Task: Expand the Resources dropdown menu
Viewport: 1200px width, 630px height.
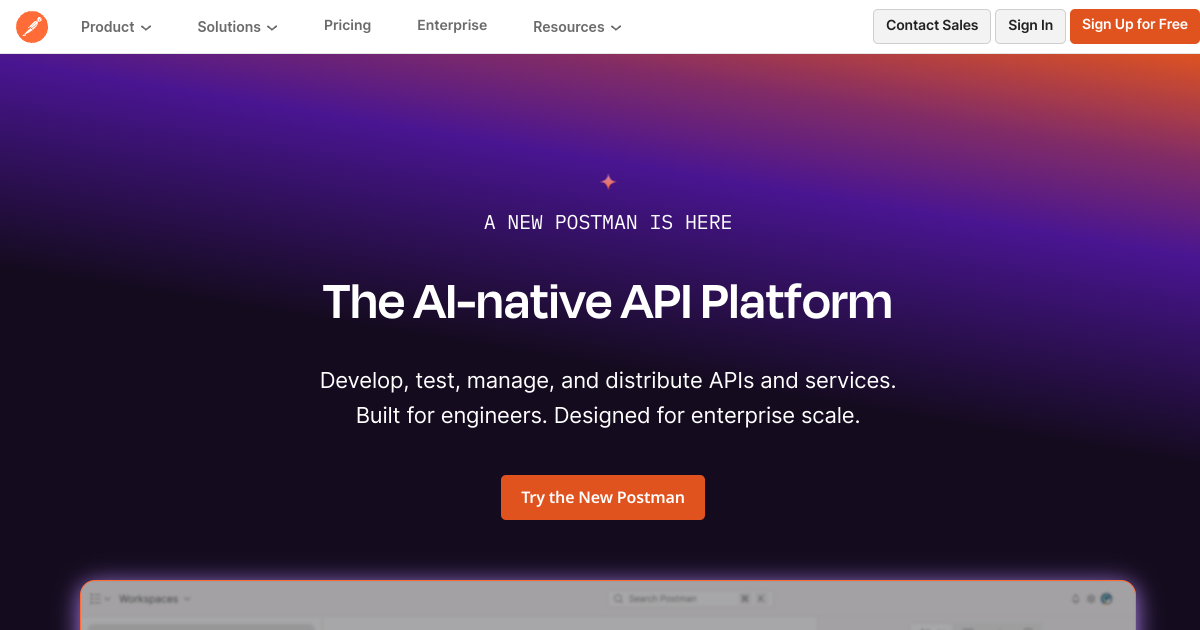Action: [x=577, y=27]
